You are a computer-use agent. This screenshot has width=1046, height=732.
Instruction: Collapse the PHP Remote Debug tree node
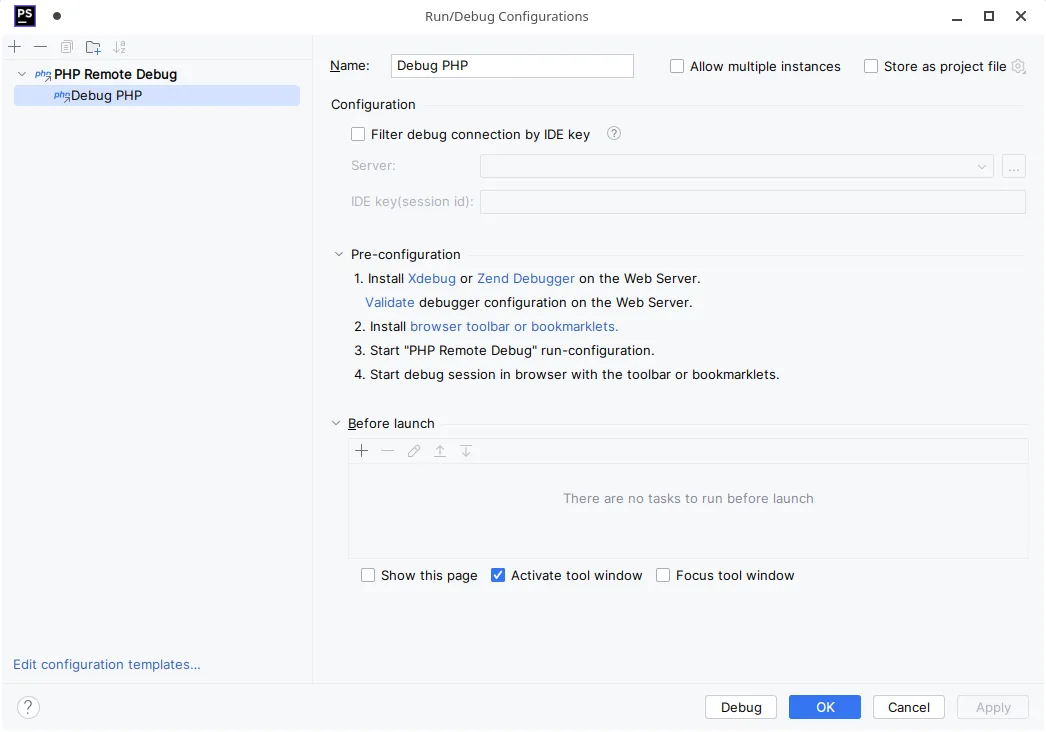point(22,74)
